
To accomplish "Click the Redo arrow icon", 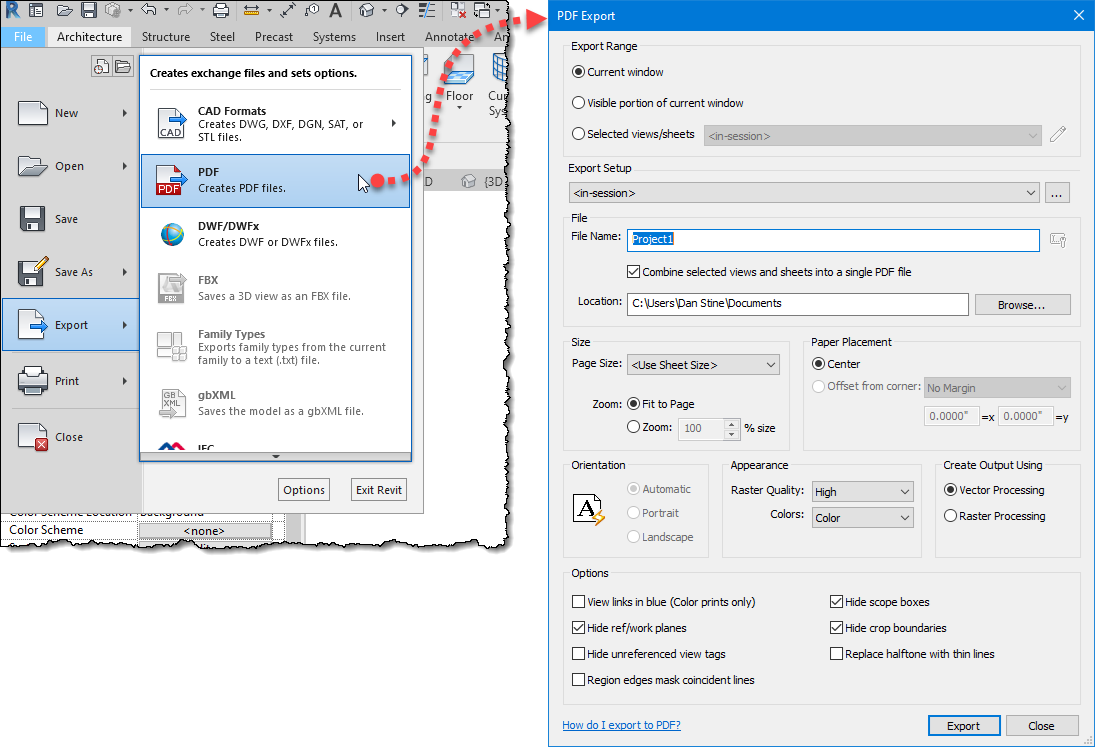I will pyautogui.click(x=185, y=10).
